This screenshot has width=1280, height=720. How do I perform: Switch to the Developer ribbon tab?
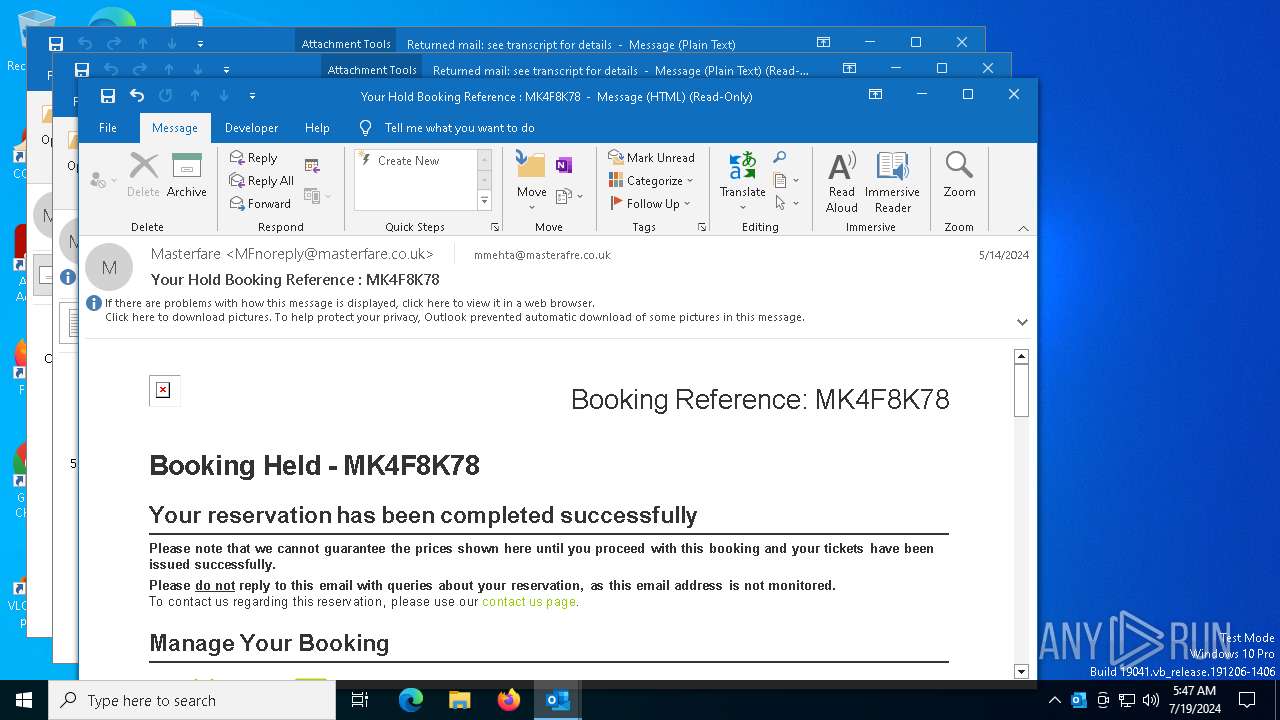251,128
